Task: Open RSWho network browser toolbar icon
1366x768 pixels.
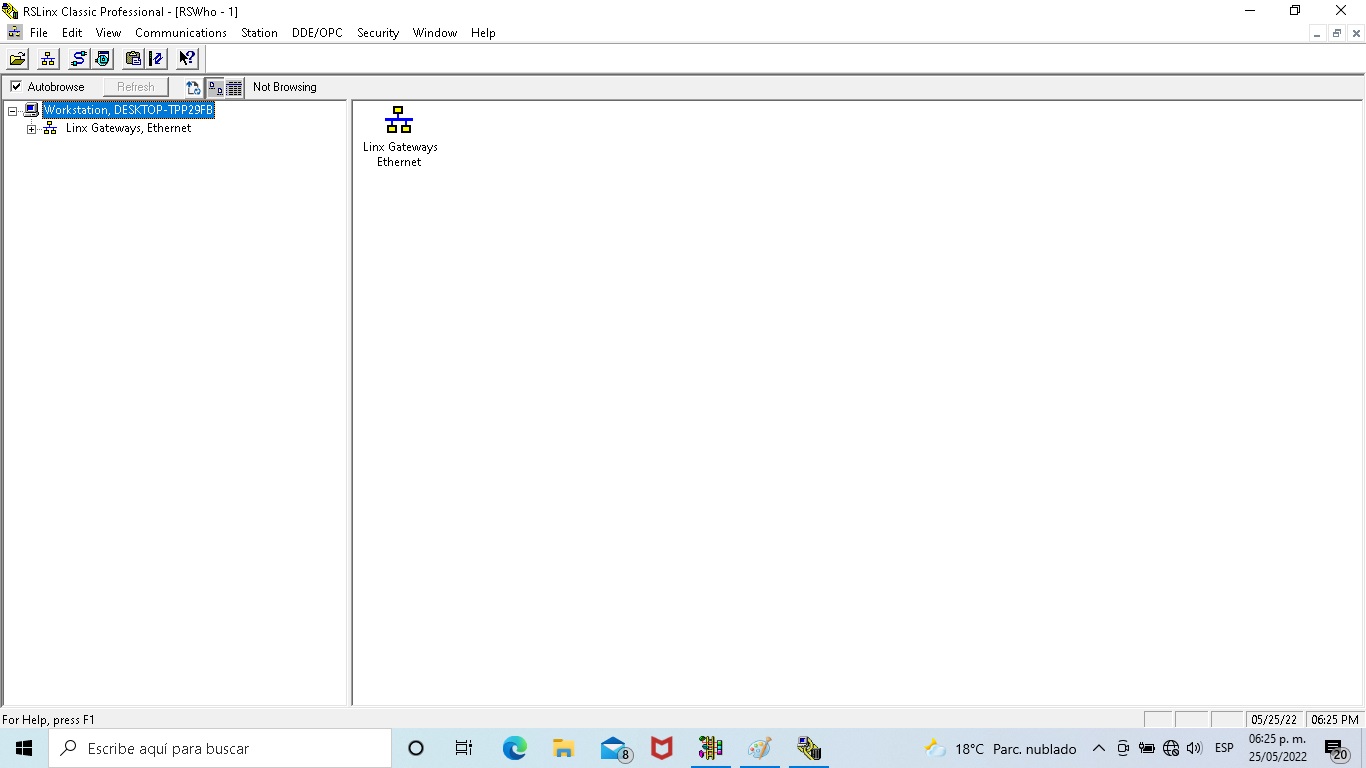Action: [x=47, y=59]
